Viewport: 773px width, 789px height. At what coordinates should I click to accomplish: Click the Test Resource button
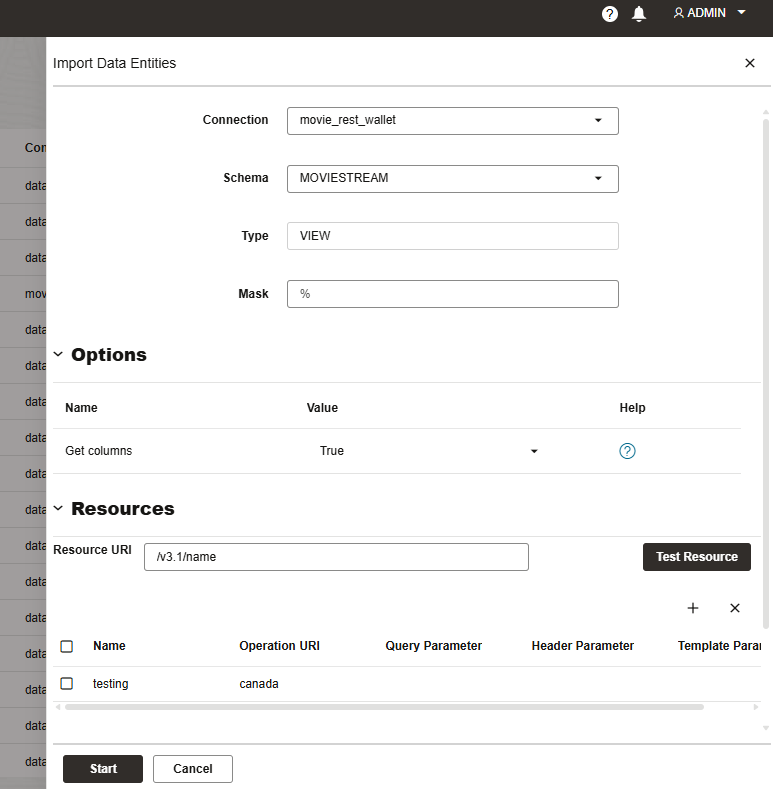click(696, 557)
